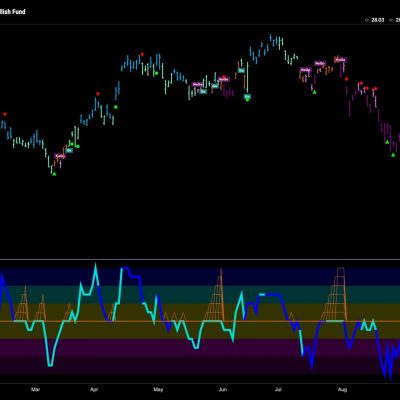Screen dimensions: 400x400
Task: Click the open price value 28.03
Action: tap(378, 20)
